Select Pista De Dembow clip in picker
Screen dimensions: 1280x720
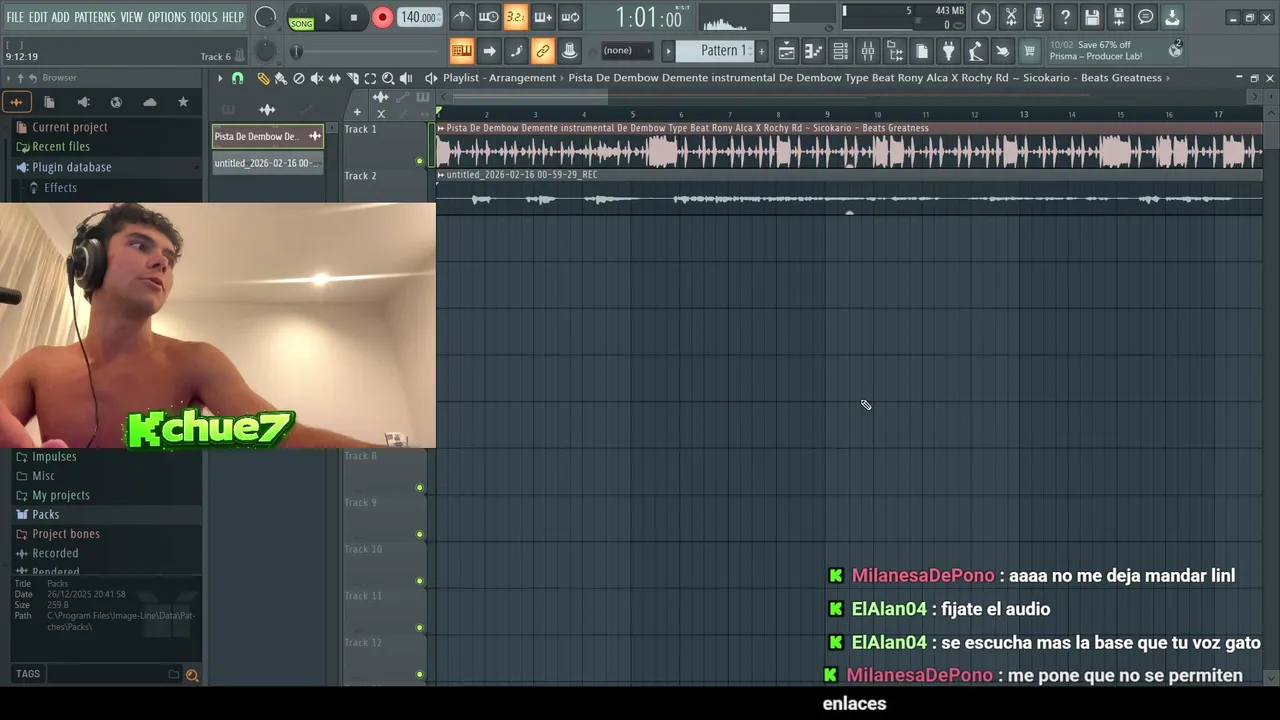(x=267, y=137)
